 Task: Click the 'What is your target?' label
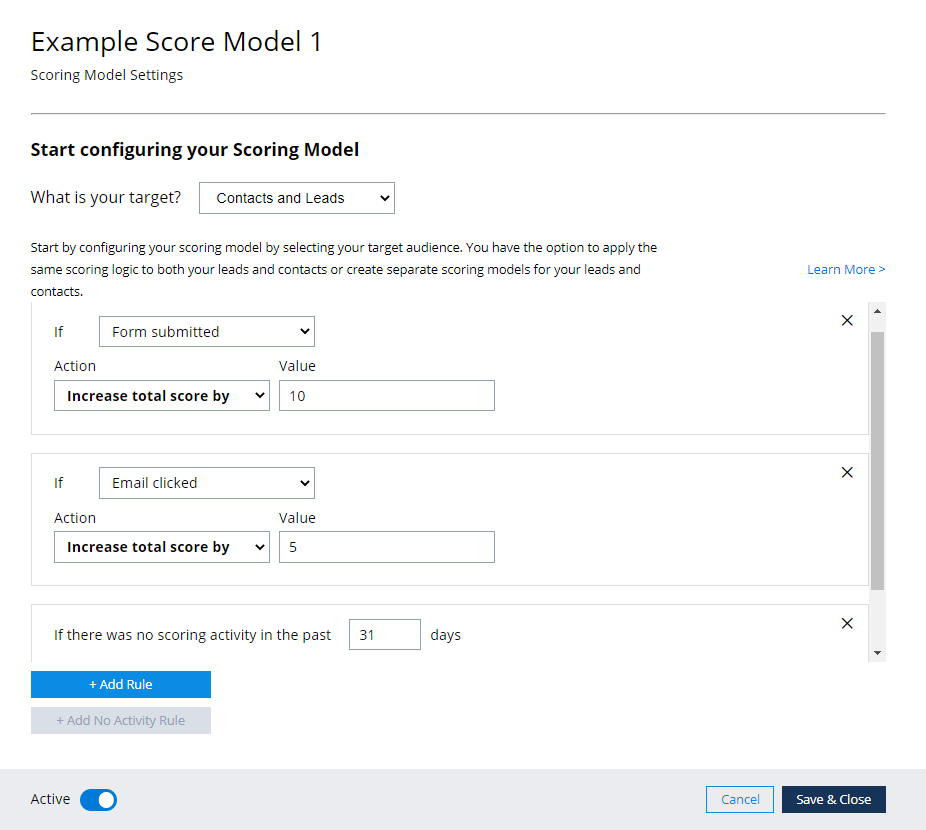tap(106, 197)
